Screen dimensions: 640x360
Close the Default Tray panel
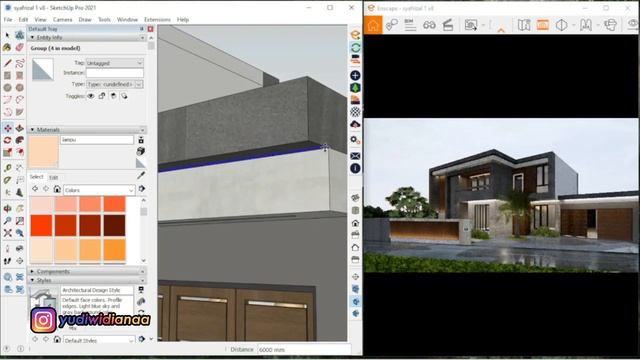tap(150, 29)
